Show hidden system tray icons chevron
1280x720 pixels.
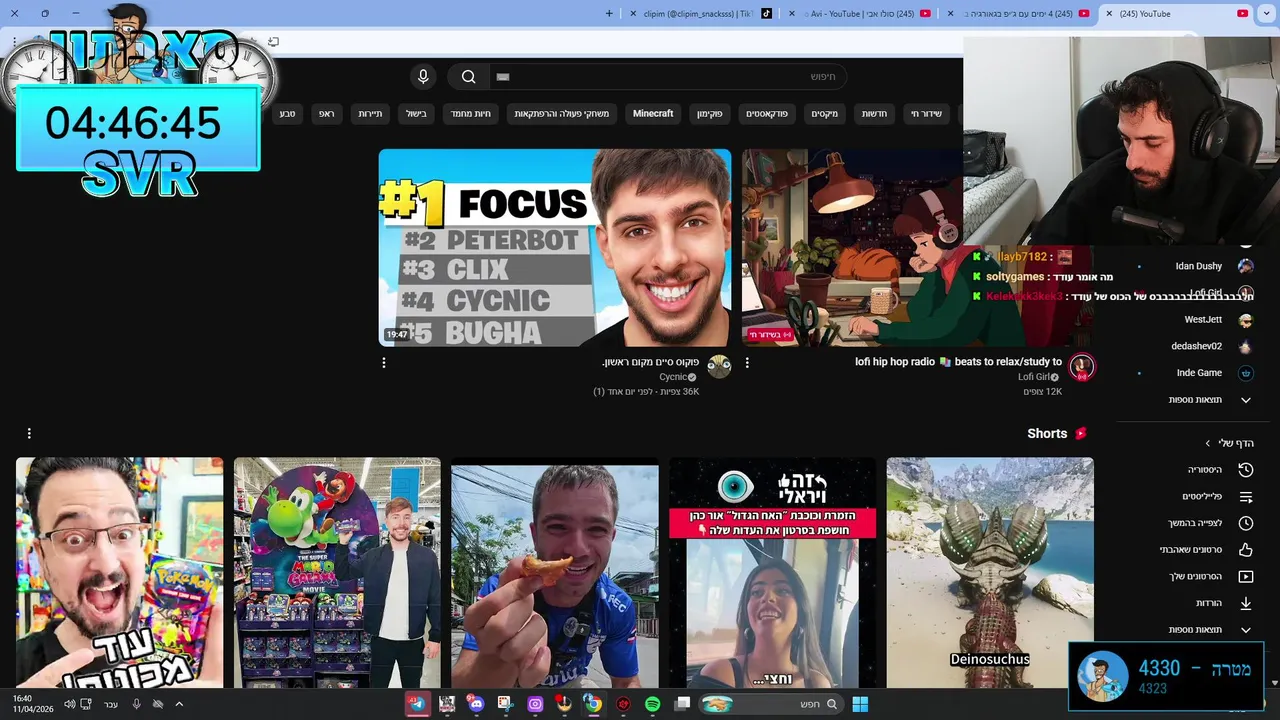[179, 704]
